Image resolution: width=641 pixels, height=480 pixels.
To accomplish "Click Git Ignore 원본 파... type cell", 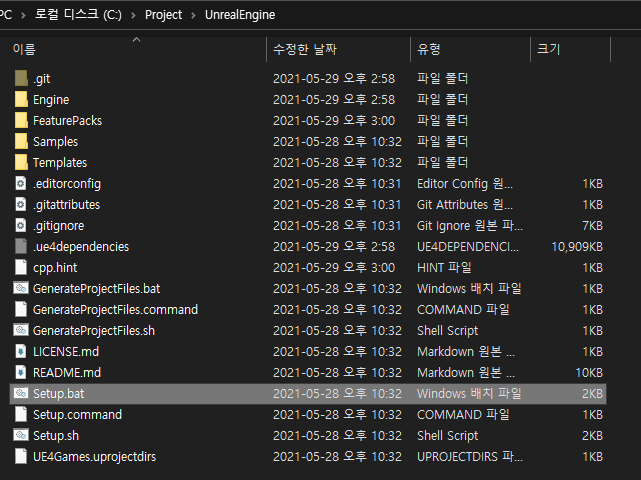I will pos(470,225).
